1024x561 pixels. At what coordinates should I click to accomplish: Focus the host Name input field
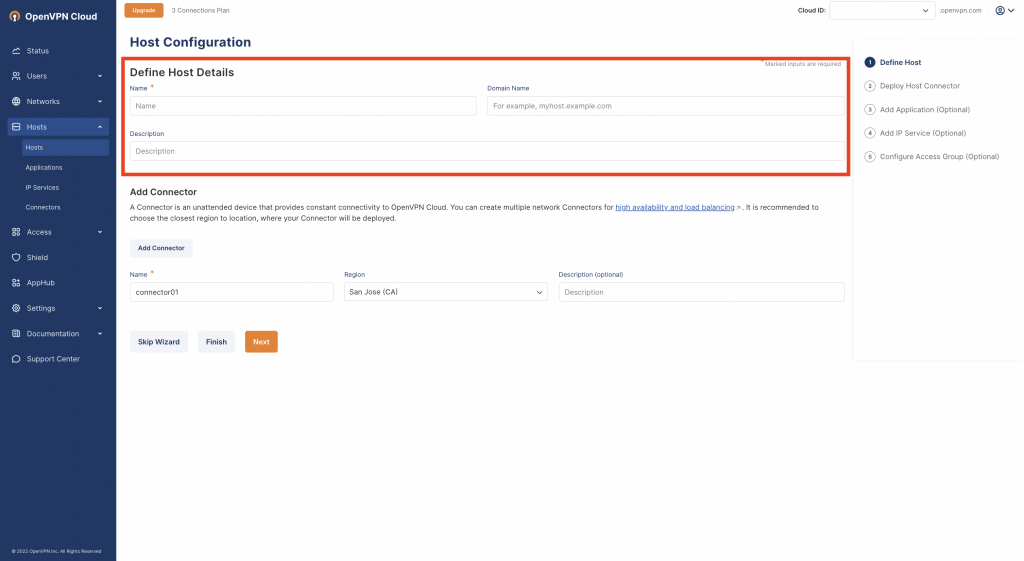point(303,106)
